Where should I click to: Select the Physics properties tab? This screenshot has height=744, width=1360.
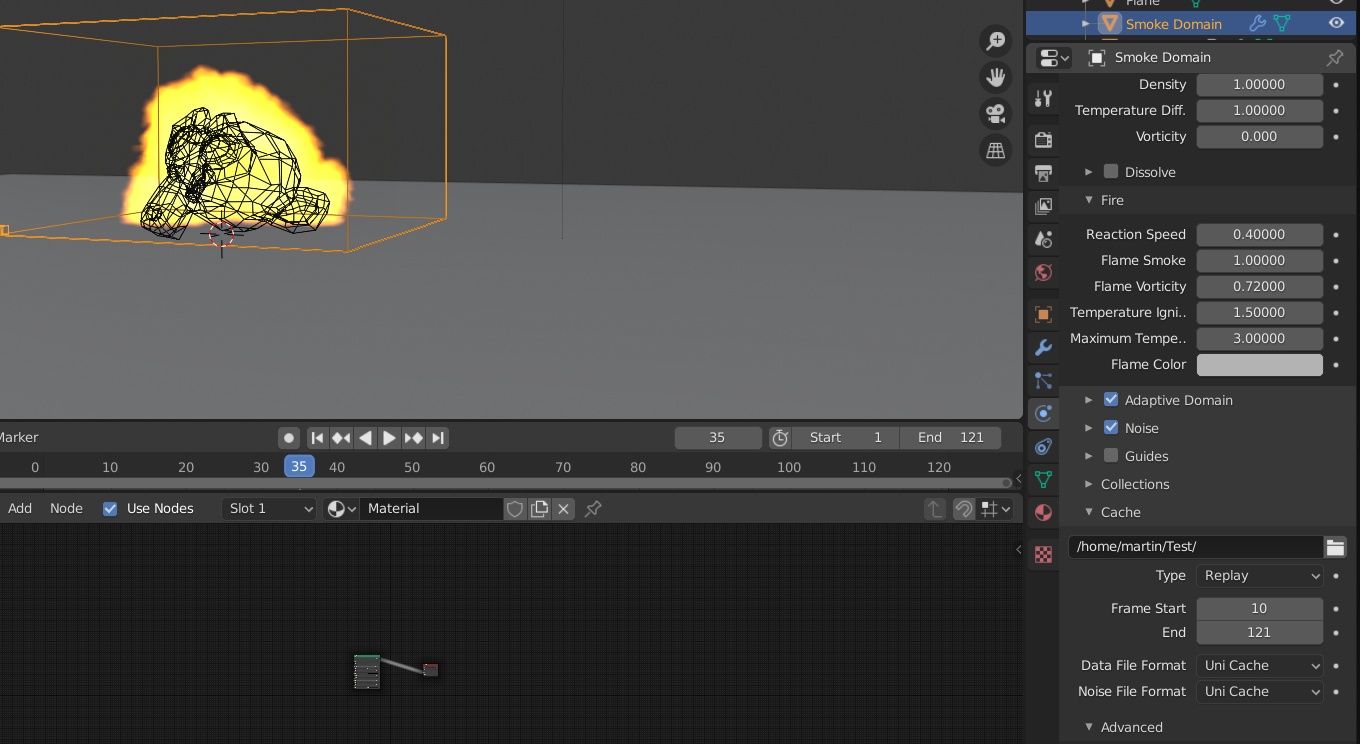tap(1043, 413)
